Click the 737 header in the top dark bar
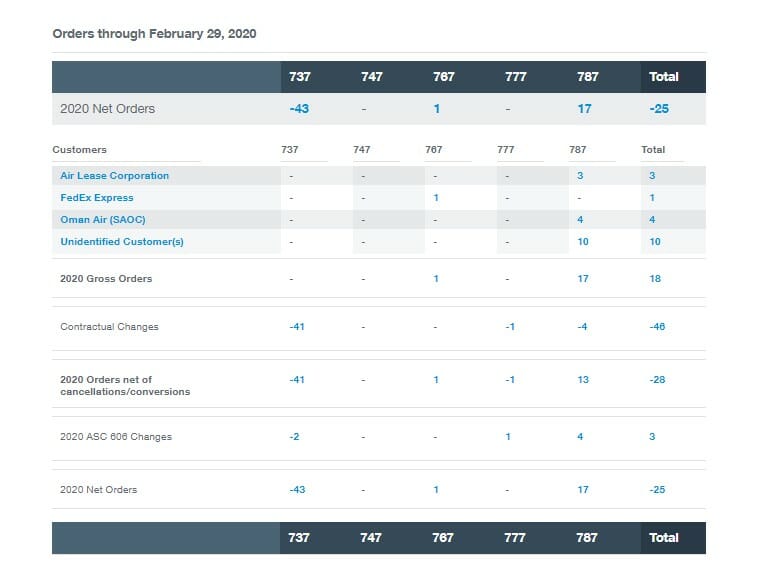 300,77
